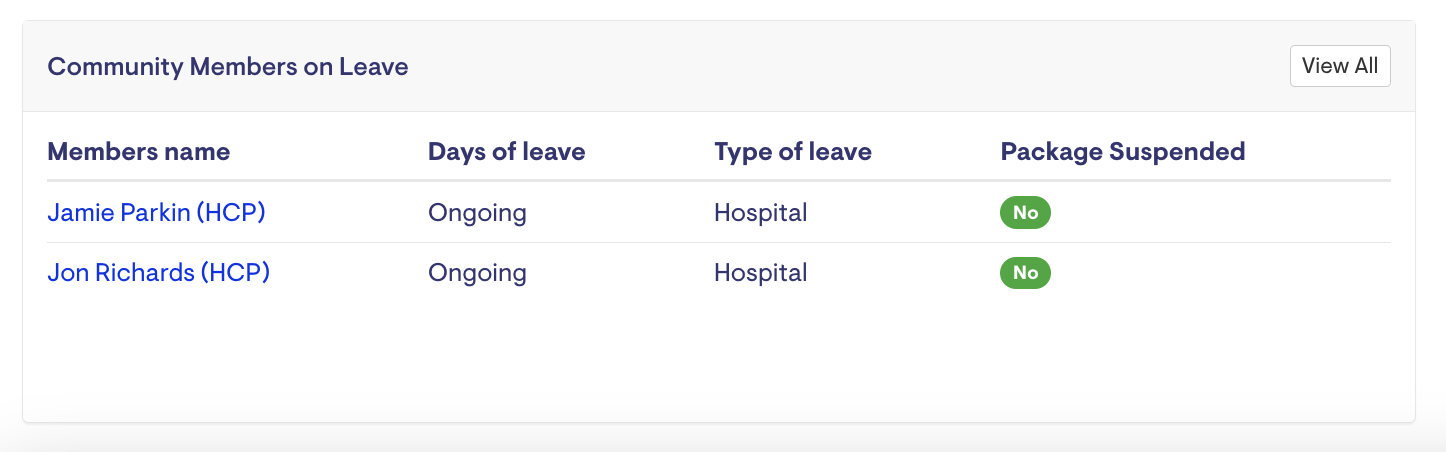Click the Community Members on Leave title
This screenshot has width=1446, height=452.
tap(228, 67)
